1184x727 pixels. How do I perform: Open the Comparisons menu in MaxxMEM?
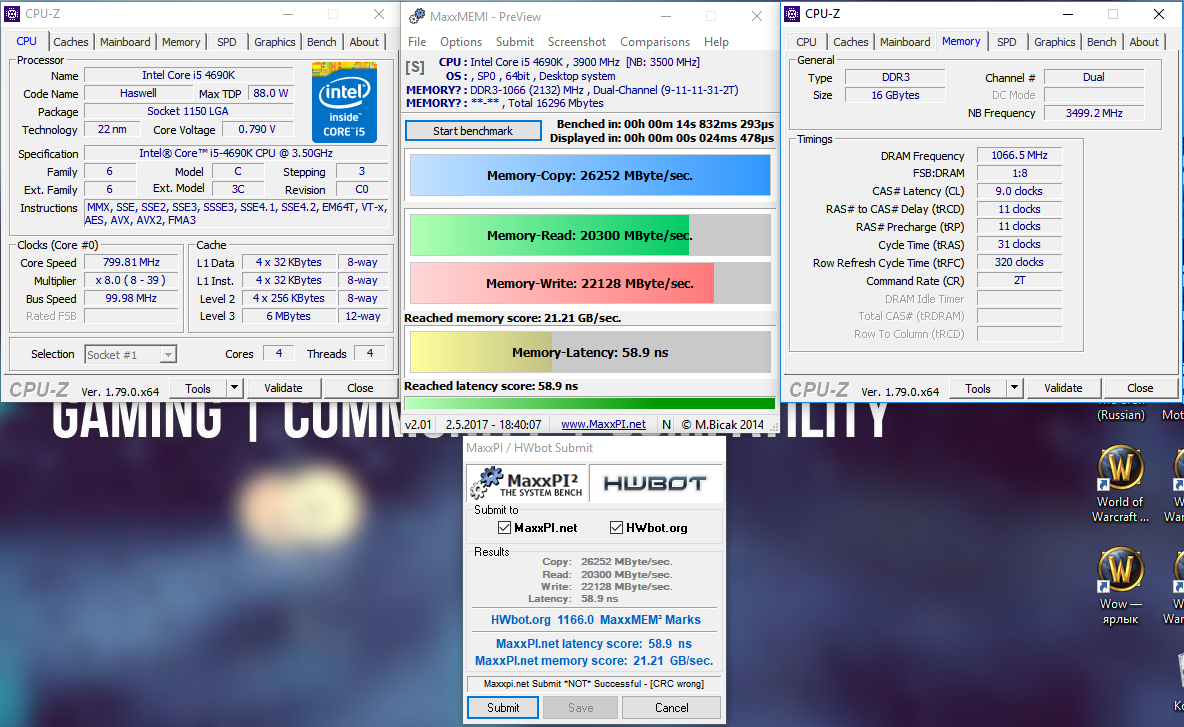click(x=655, y=42)
